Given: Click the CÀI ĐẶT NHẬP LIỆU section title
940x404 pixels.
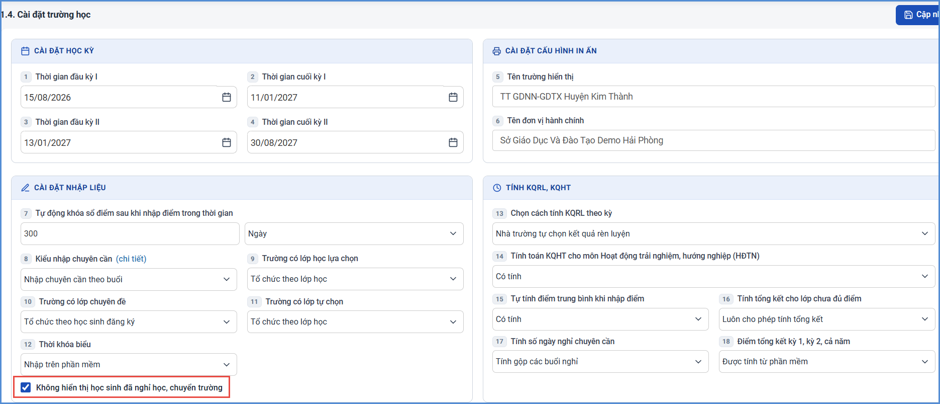Looking at the screenshot, I should 70,188.
